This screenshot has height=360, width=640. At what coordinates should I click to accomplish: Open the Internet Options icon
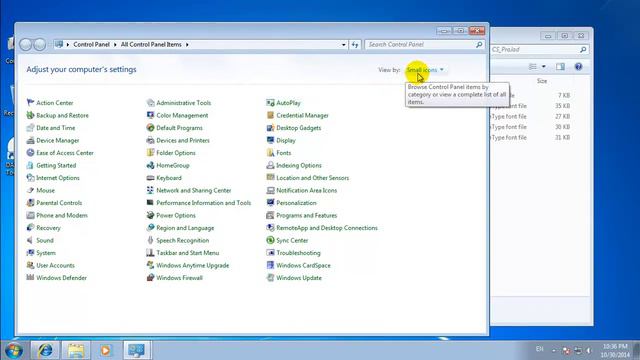point(30,178)
